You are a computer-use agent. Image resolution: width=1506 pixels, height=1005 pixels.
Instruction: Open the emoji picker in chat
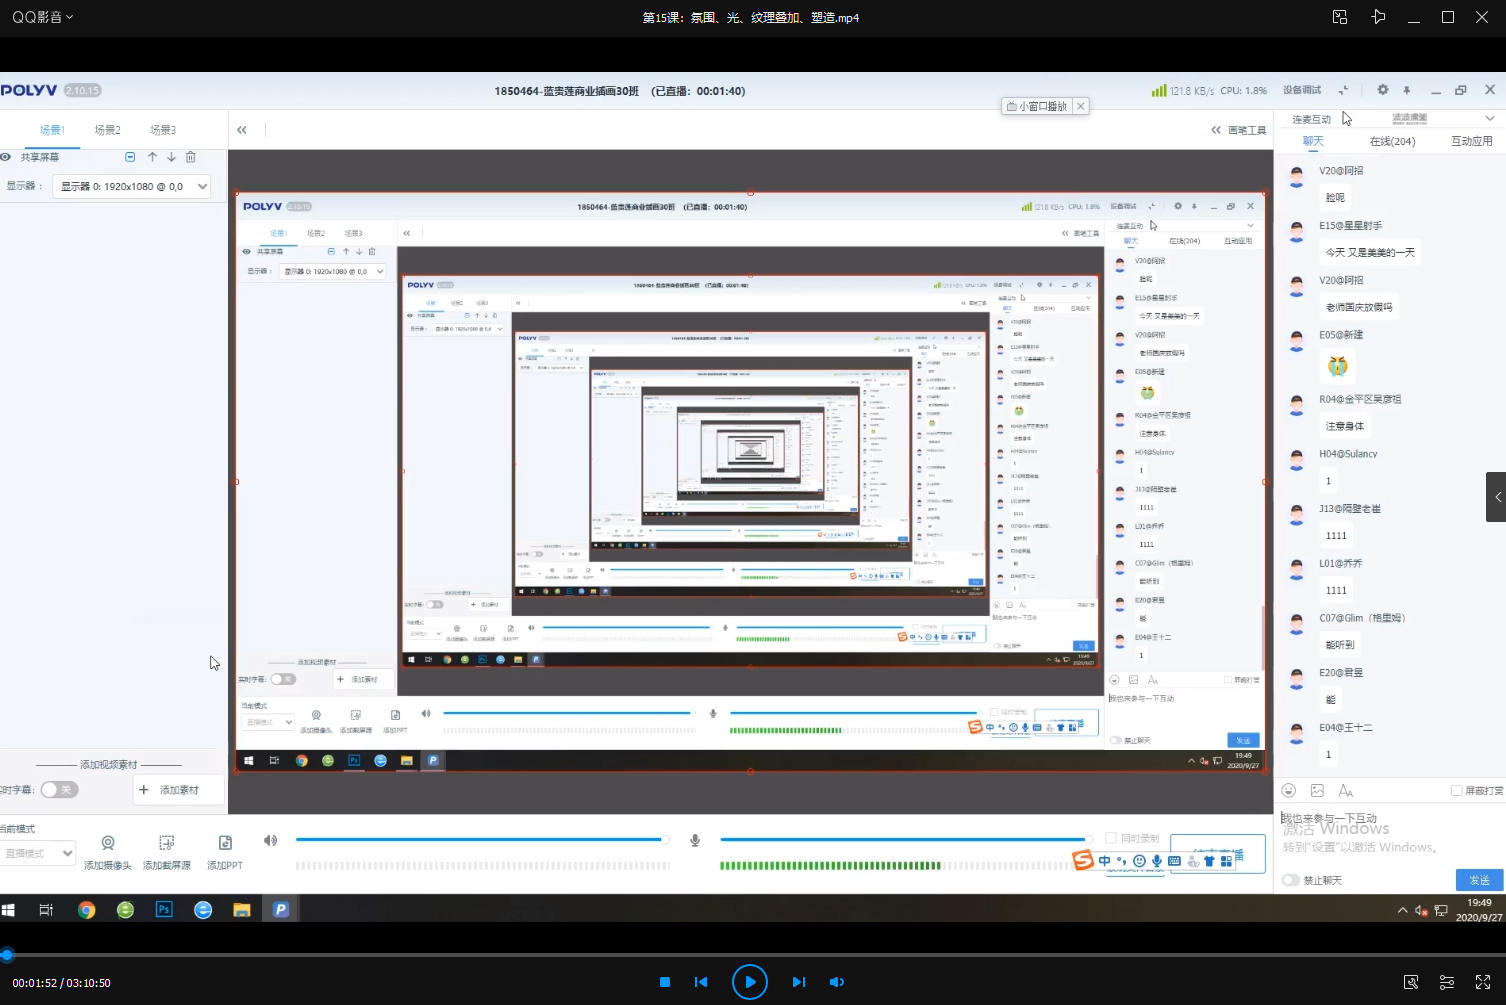point(1289,790)
